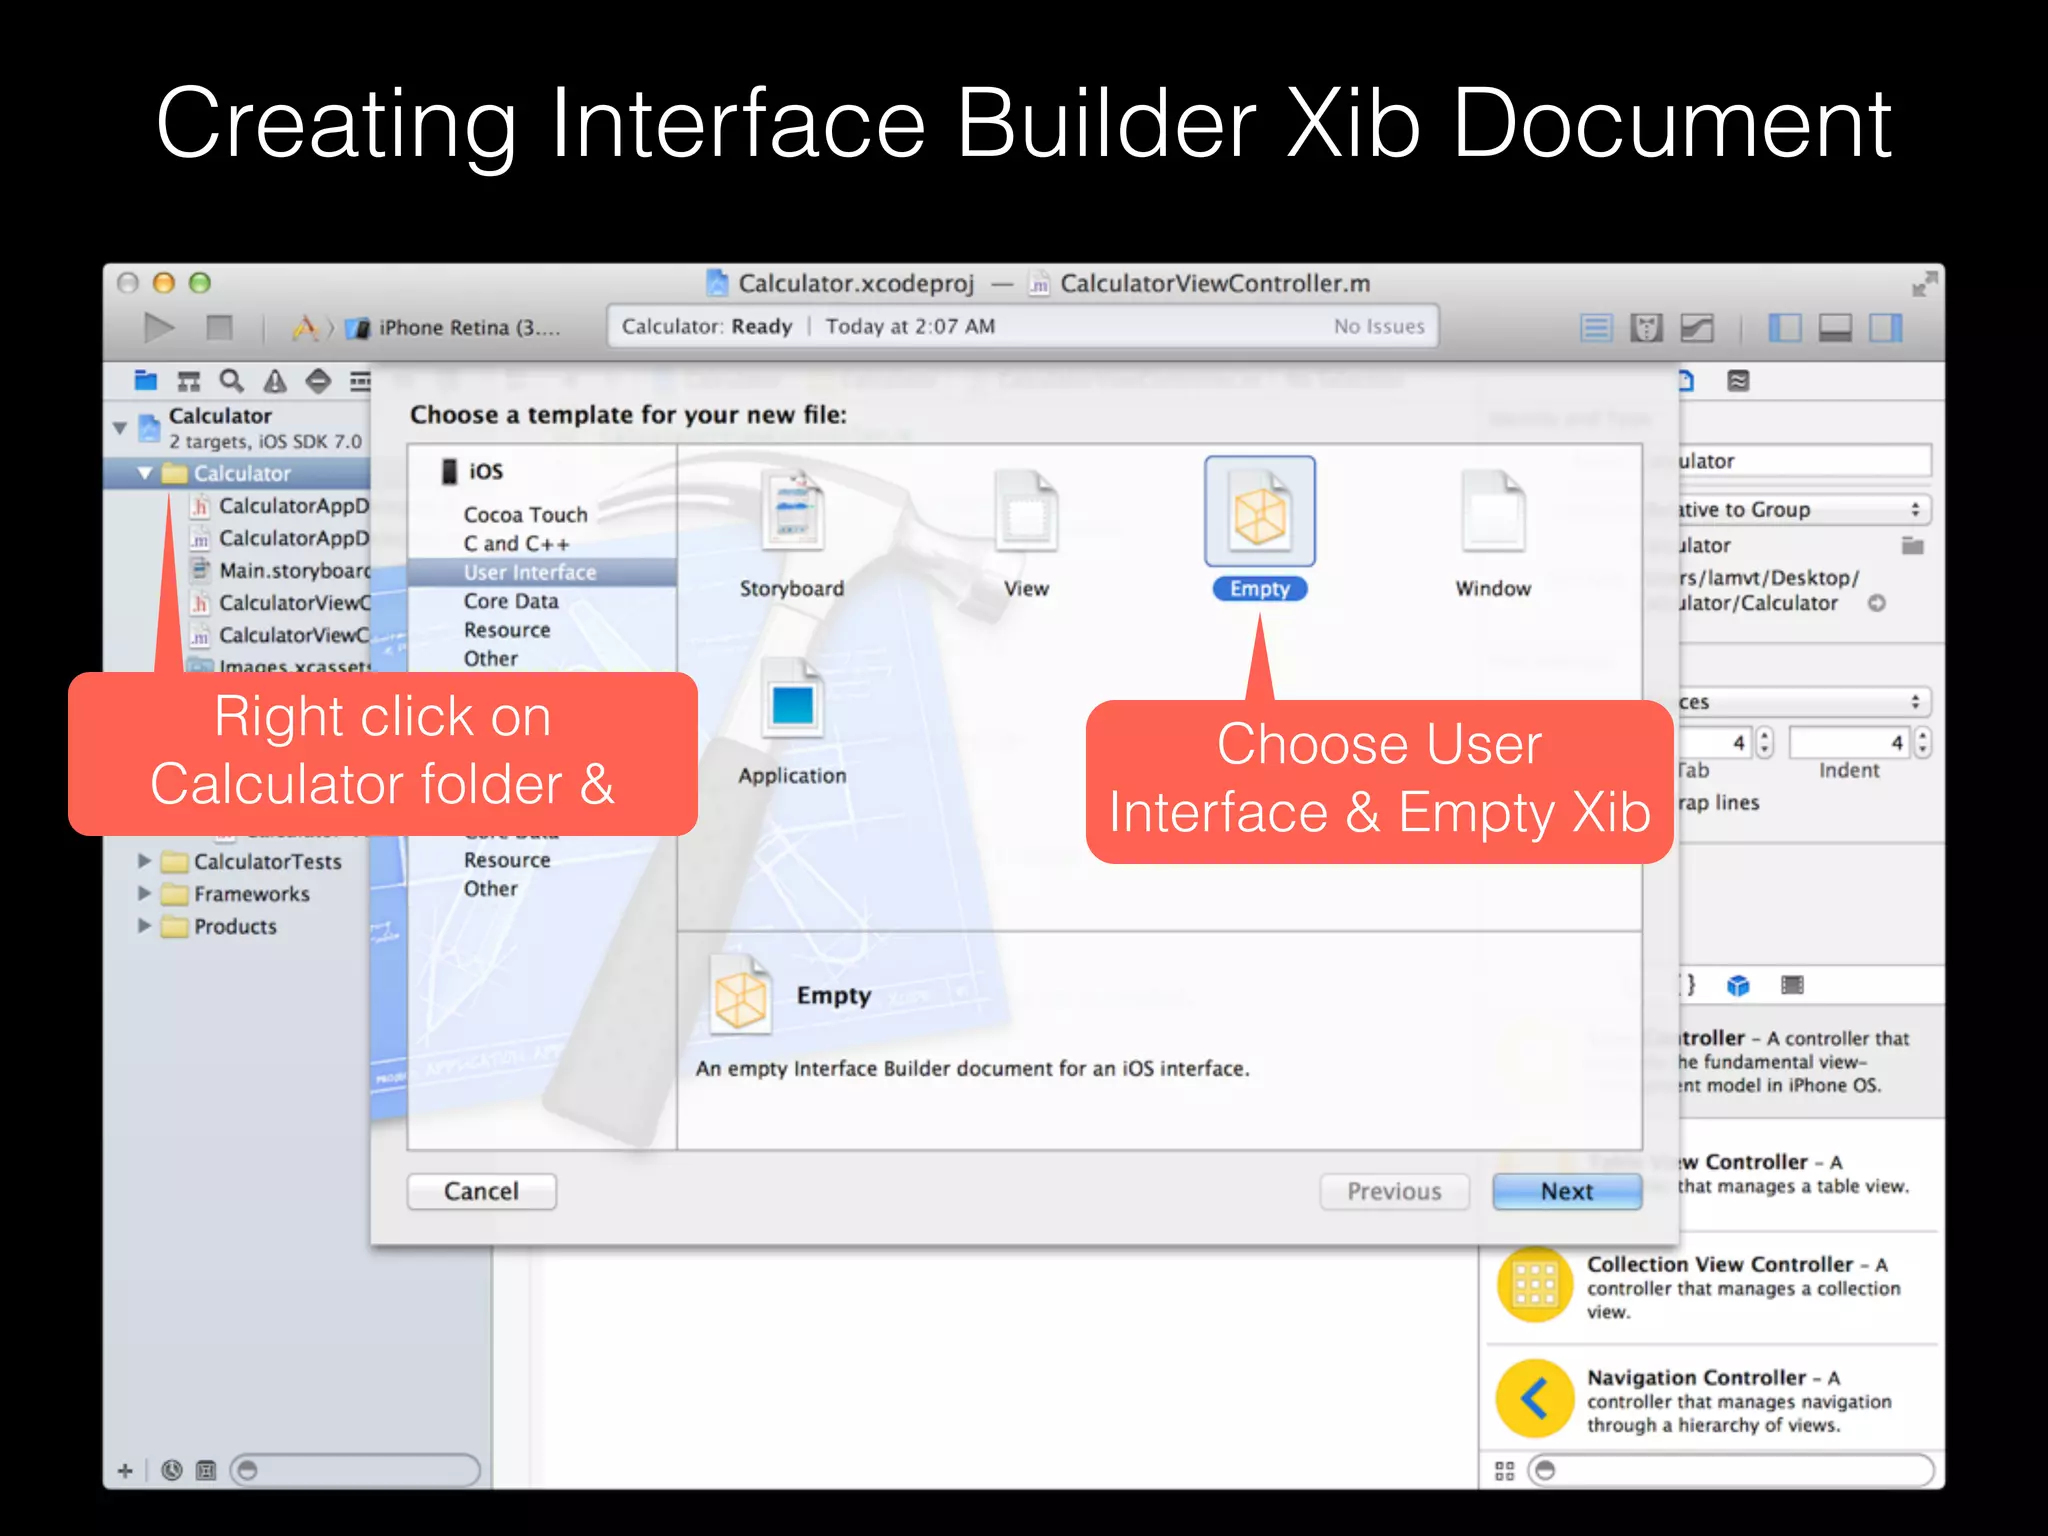
Task: Click the navigator filter field
Action: tap(355, 1470)
